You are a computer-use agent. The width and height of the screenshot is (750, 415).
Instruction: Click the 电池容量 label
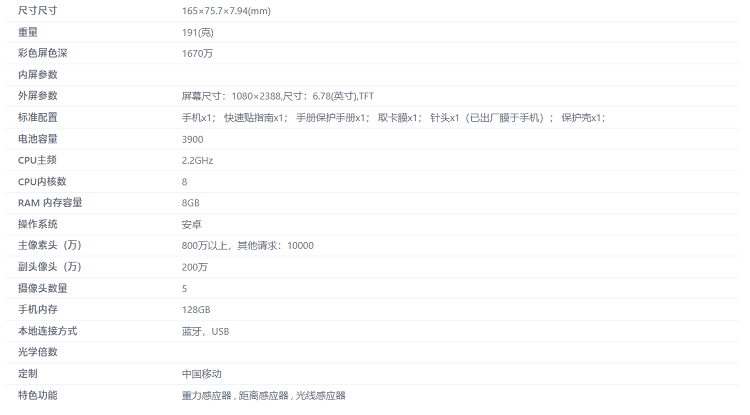click(x=38, y=139)
